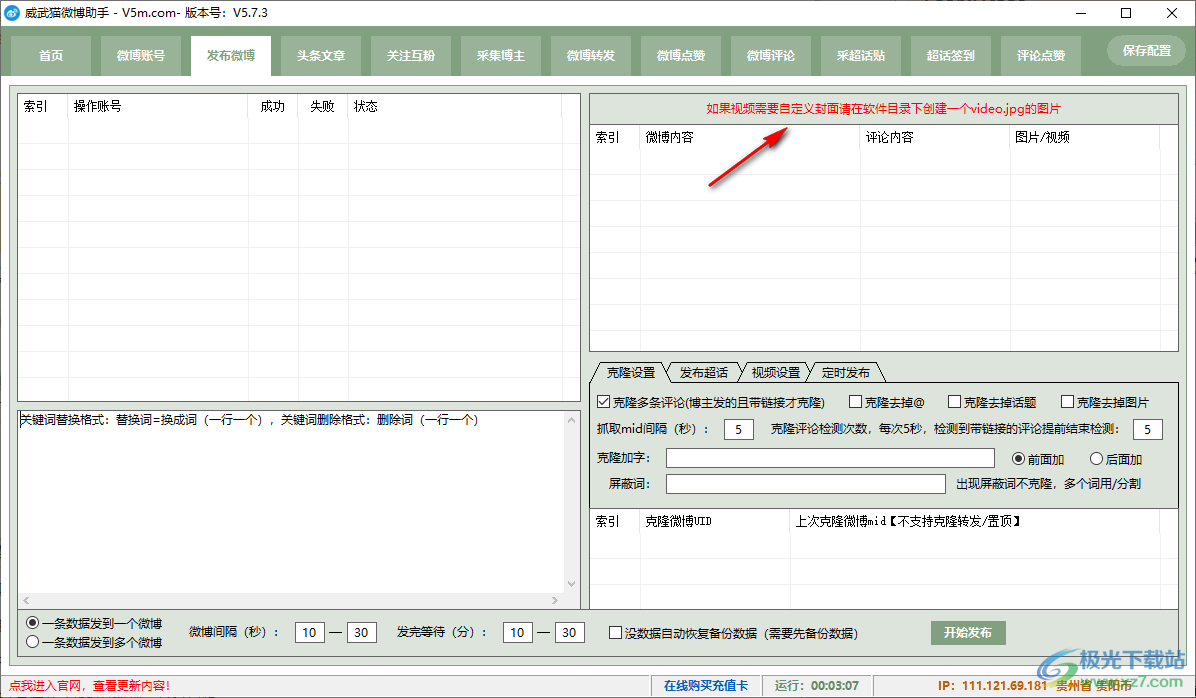Open the 定时发布 sub-tab

846,373
